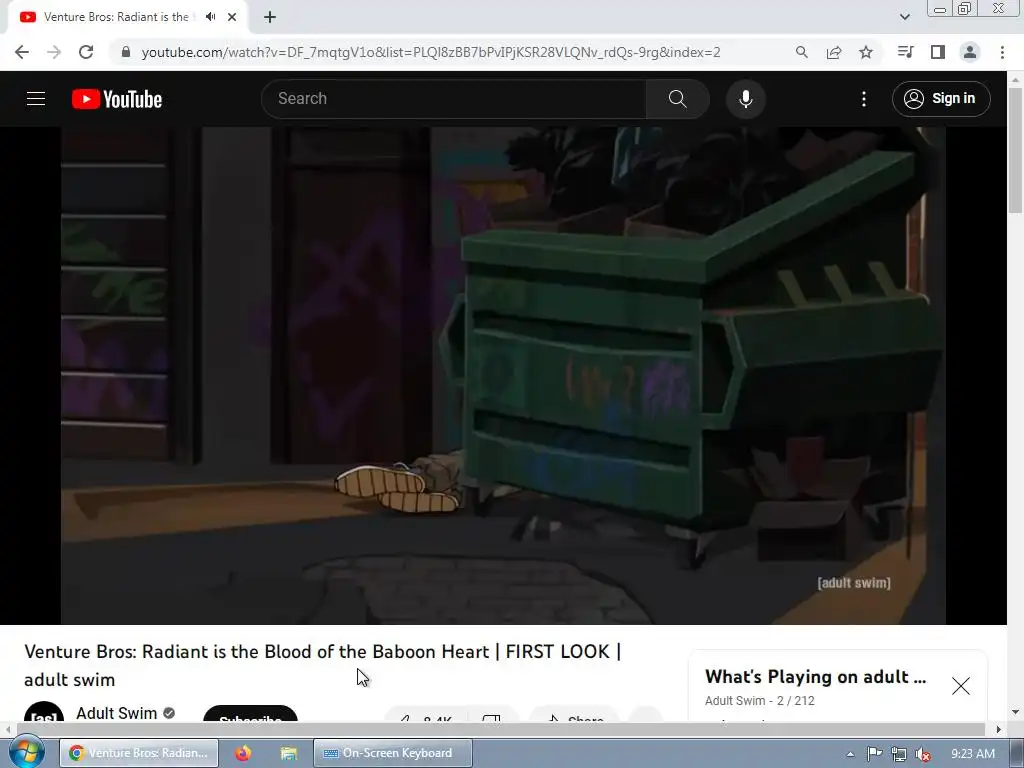
Task: Close the What's Playing playlist panel
Action: click(961, 686)
